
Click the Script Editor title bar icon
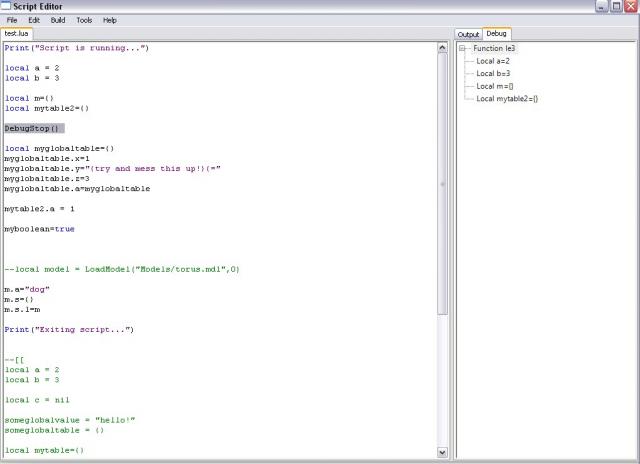[7, 6]
